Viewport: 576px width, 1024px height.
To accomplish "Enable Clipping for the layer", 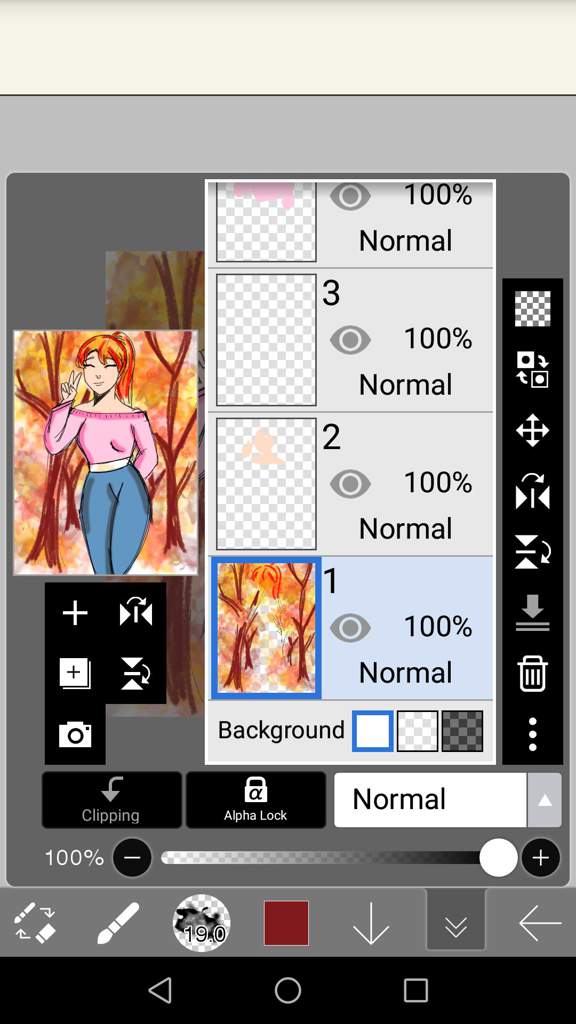I will 112,800.
